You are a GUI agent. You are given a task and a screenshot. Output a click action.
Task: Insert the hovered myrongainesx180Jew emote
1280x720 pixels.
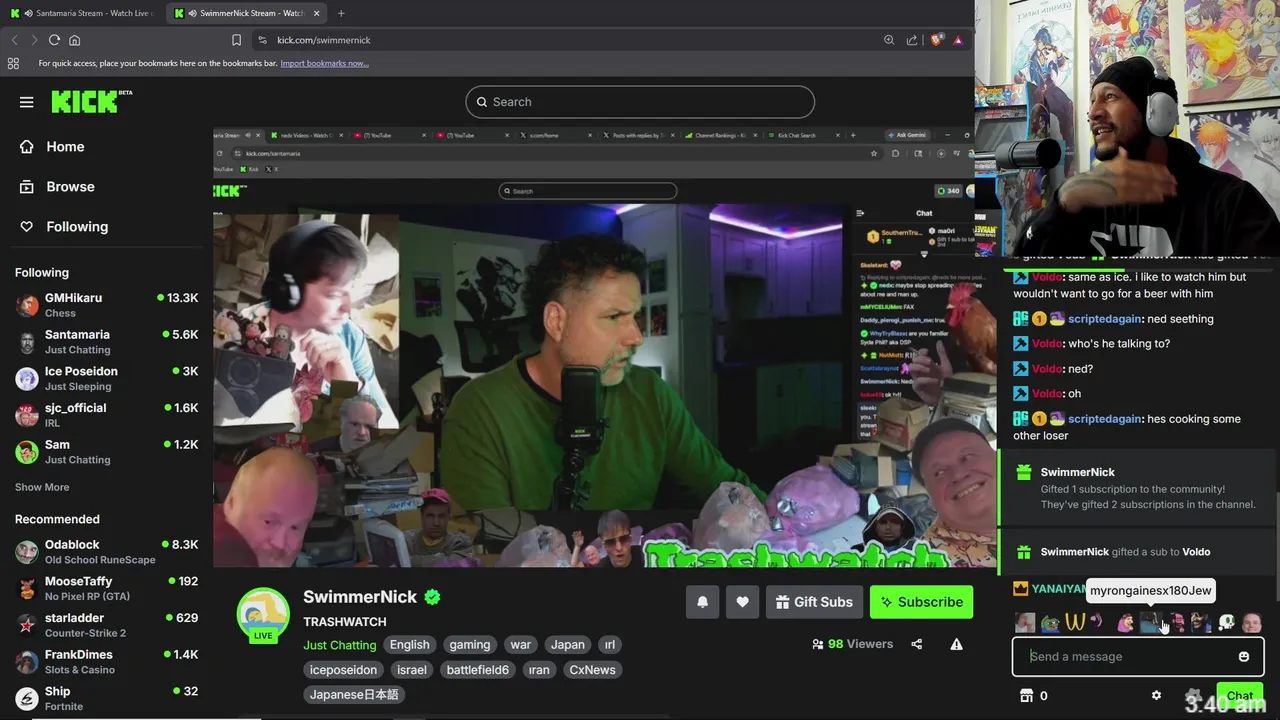[x=1150, y=623]
